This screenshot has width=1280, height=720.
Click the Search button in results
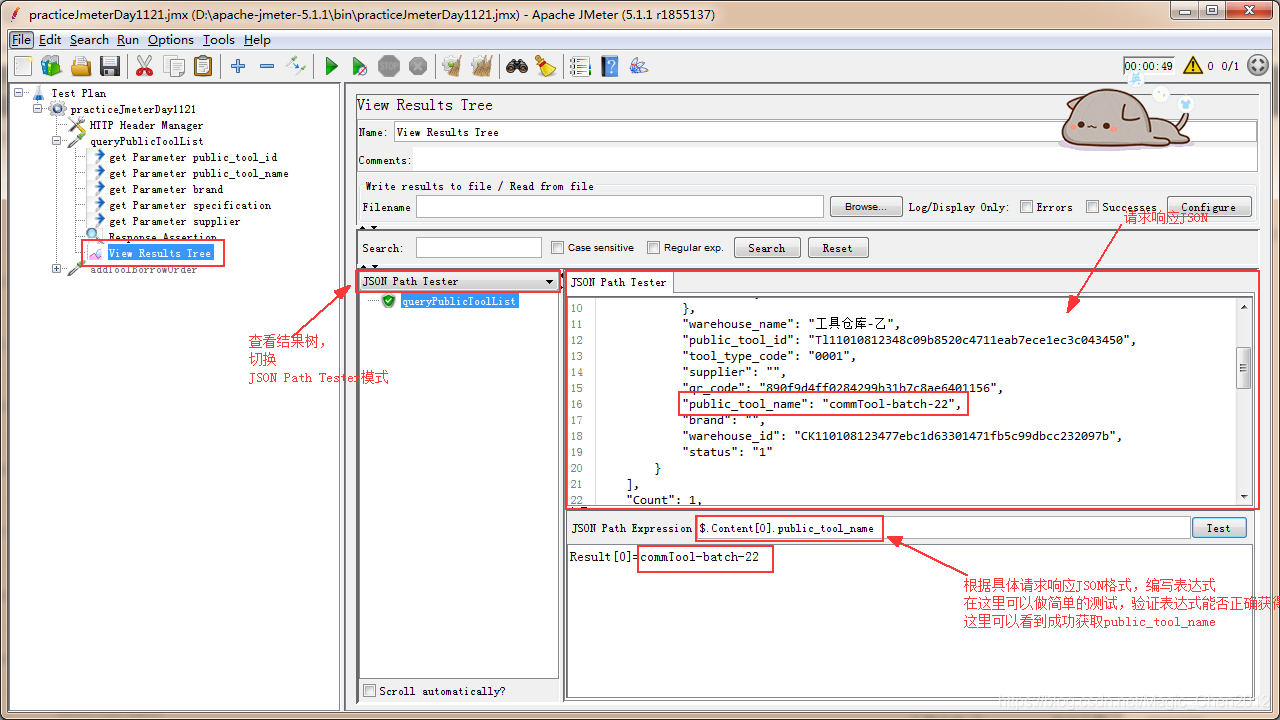(767, 248)
